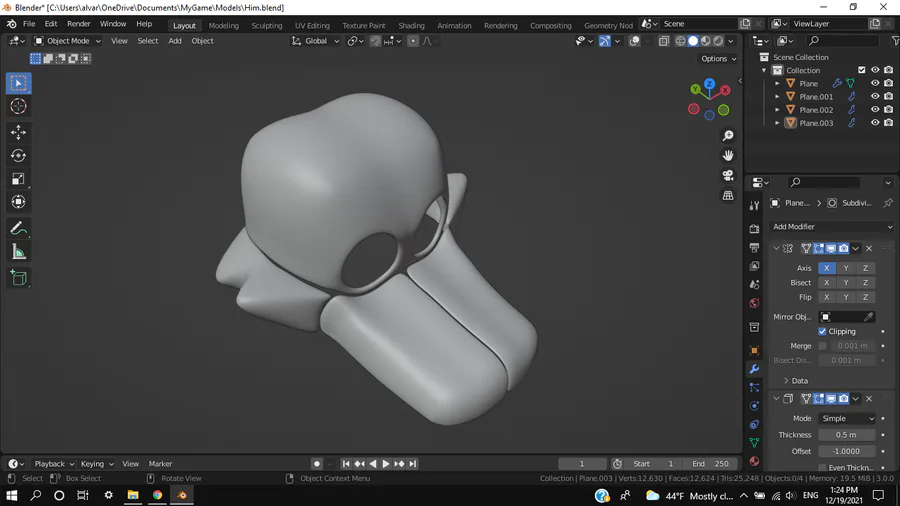Screen dimensions: 900x506
Task: Select the Move tool
Action: coord(18,132)
